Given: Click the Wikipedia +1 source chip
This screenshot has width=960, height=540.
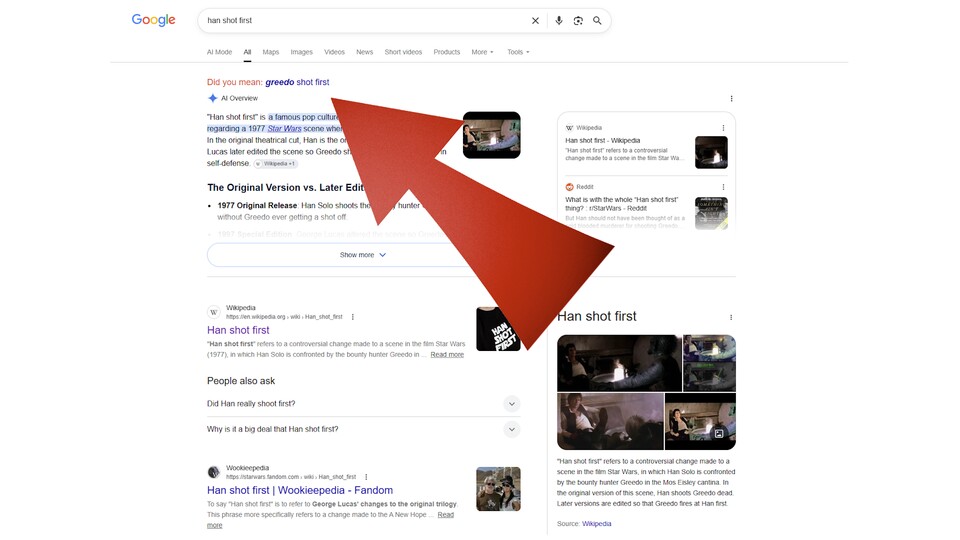Looking at the screenshot, I should click(276, 163).
